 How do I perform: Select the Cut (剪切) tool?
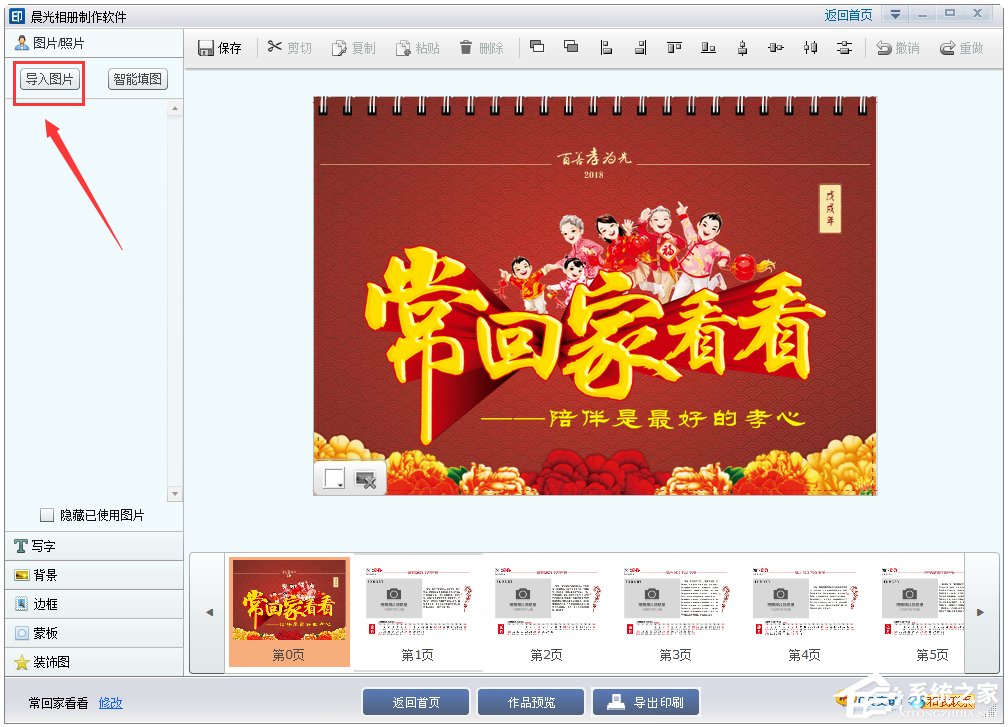coord(290,46)
